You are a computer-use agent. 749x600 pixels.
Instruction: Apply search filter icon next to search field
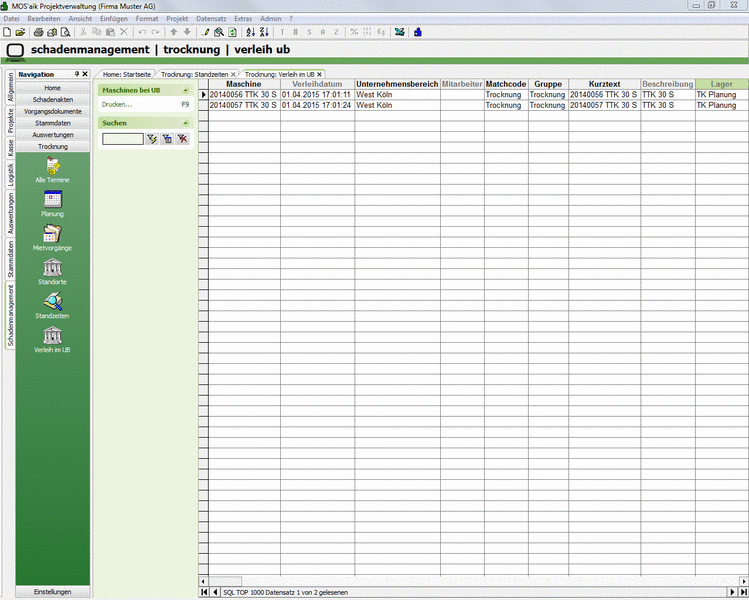pyautogui.click(x=152, y=139)
